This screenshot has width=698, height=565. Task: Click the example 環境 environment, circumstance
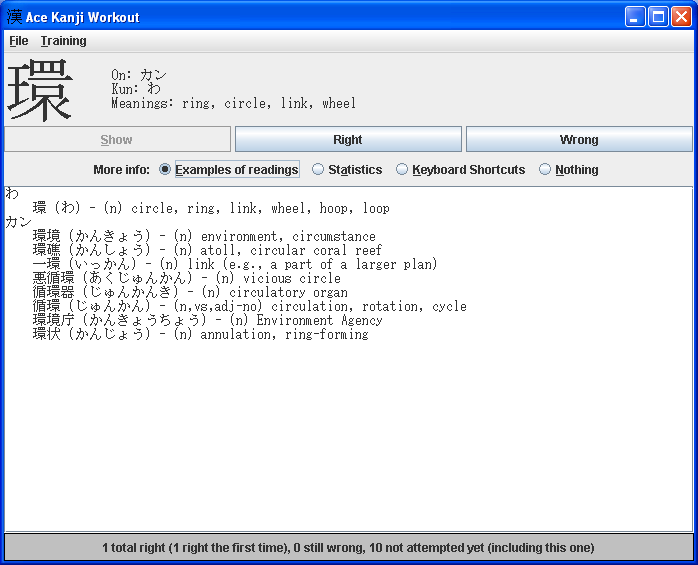point(204,236)
